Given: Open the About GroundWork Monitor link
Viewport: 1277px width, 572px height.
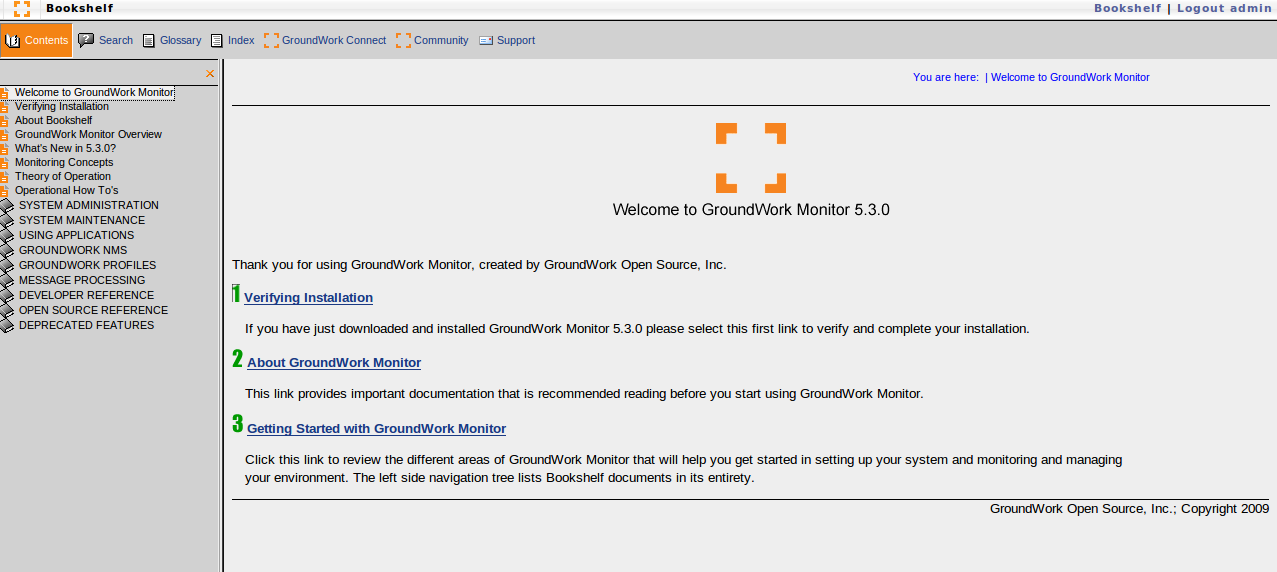Looking at the screenshot, I should (334, 363).
